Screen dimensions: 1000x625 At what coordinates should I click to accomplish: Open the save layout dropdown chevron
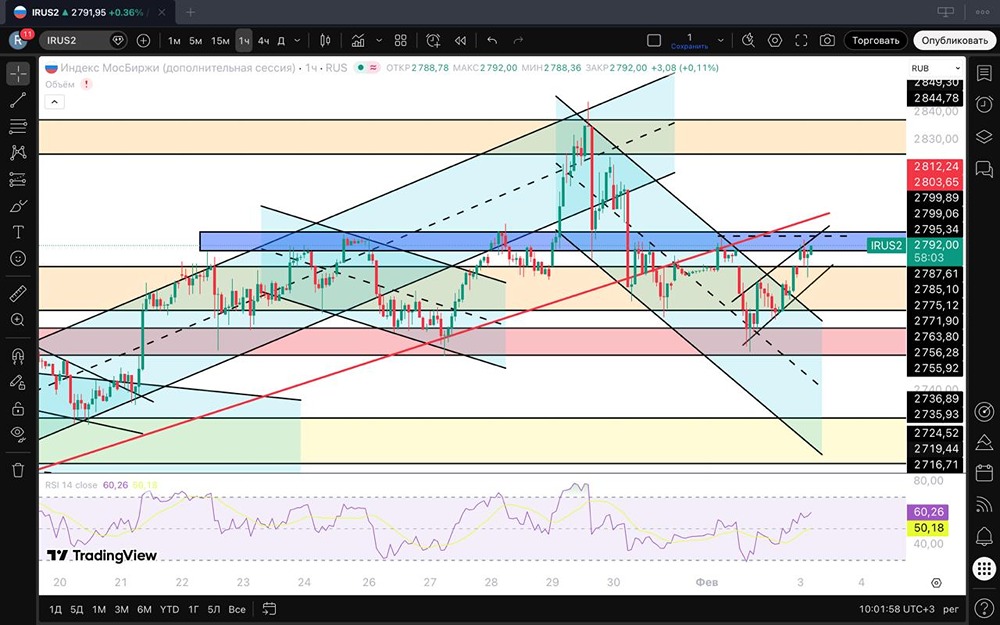tap(721, 40)
